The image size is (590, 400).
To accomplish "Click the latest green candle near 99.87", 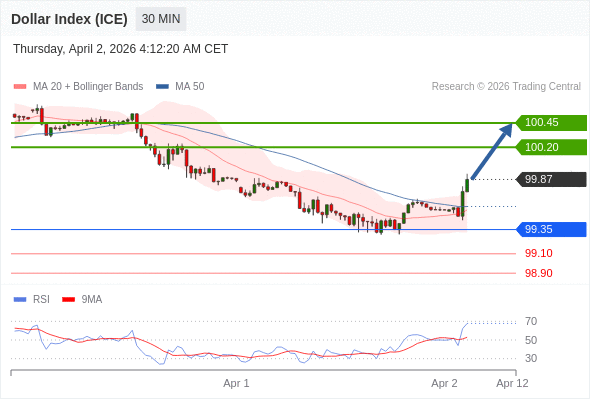I will click(467, 184).
